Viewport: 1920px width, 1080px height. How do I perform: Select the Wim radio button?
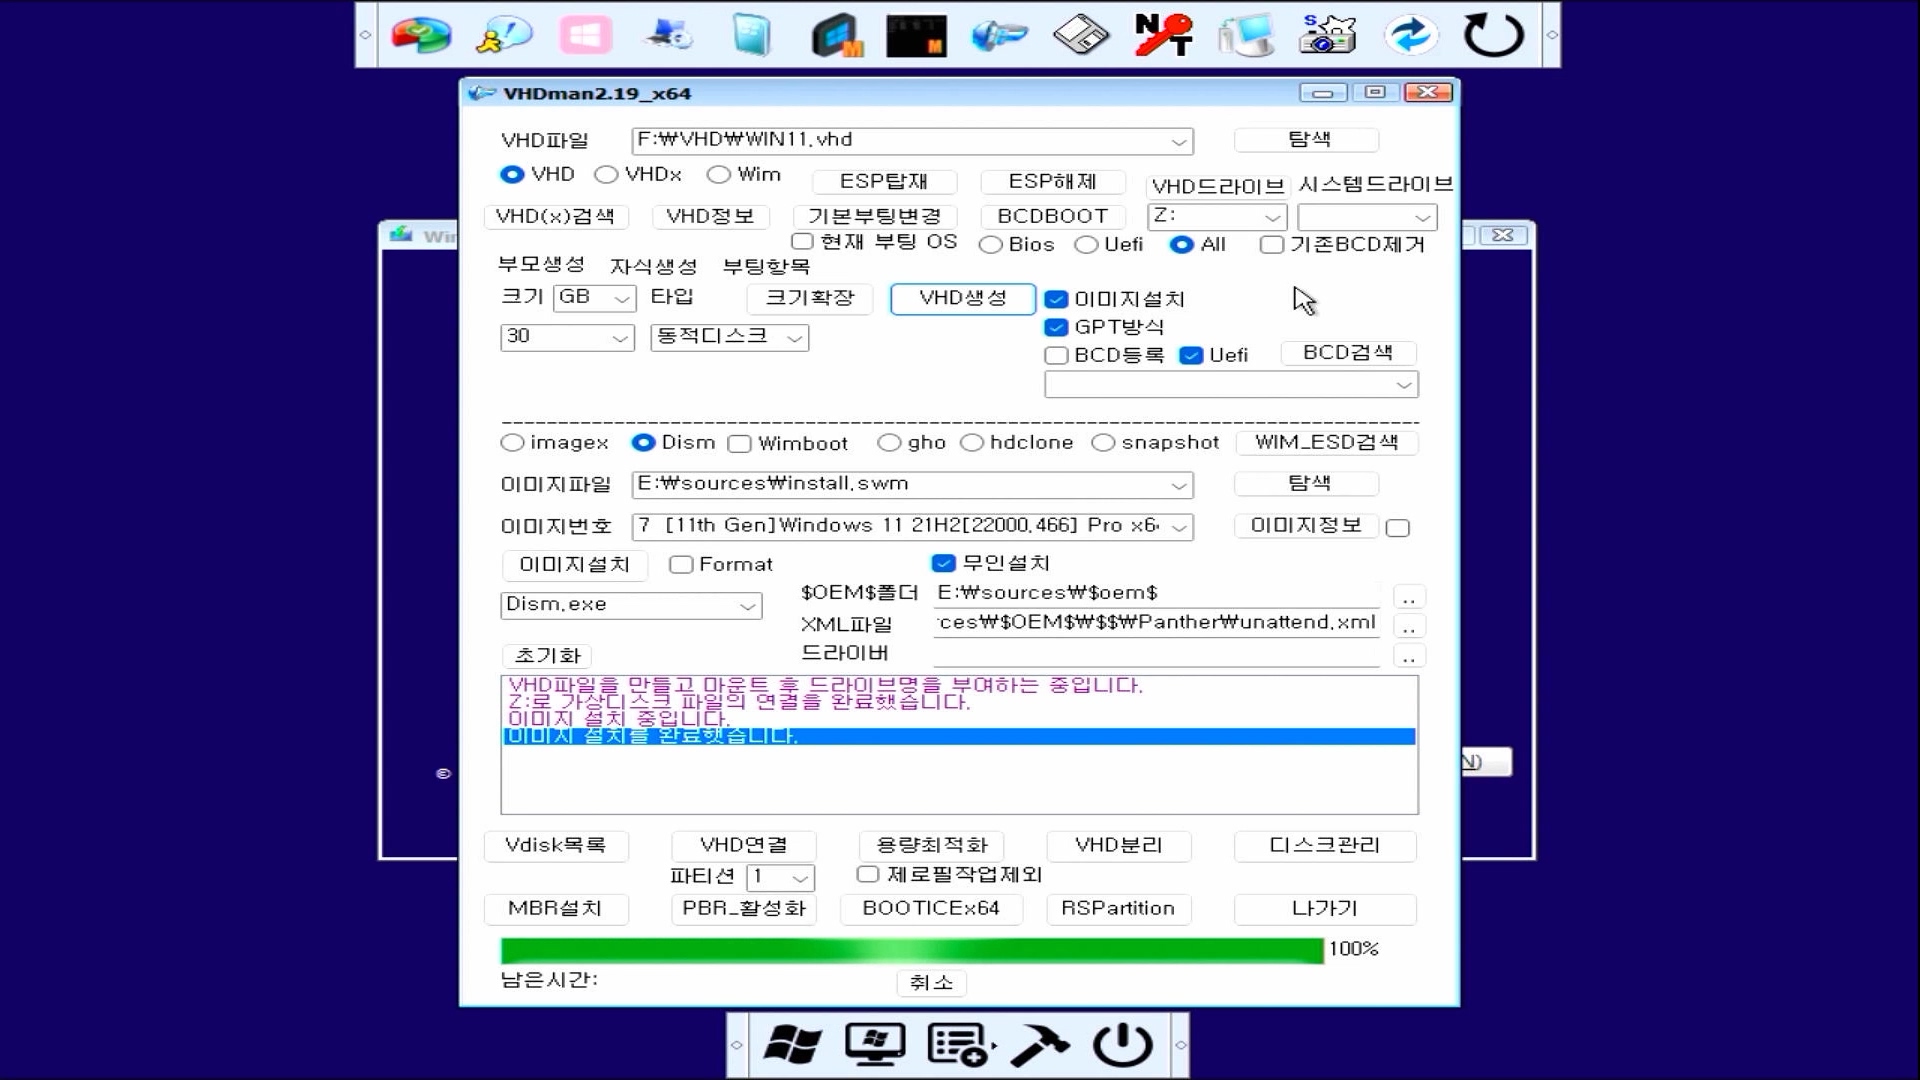[718, 174]
